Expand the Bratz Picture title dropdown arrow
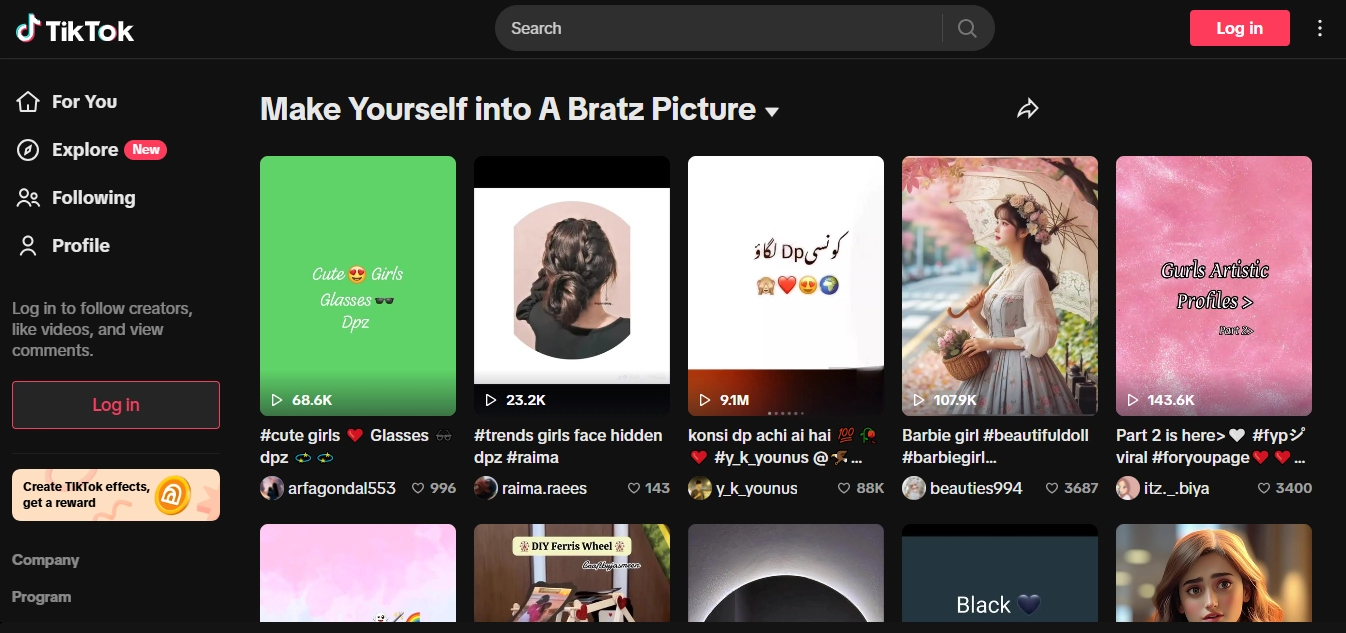This screenshot has width=1346, height=633. (771, 112)
